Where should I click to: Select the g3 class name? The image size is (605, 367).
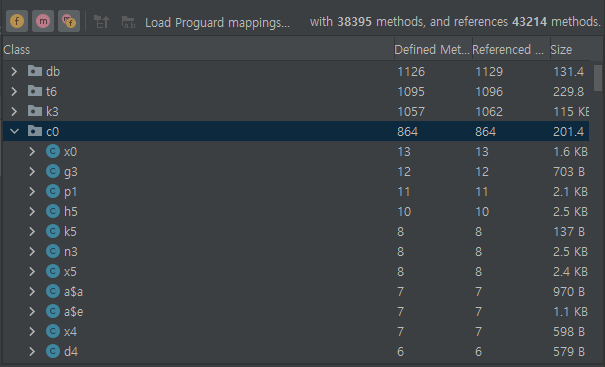(x=71, y=172)
